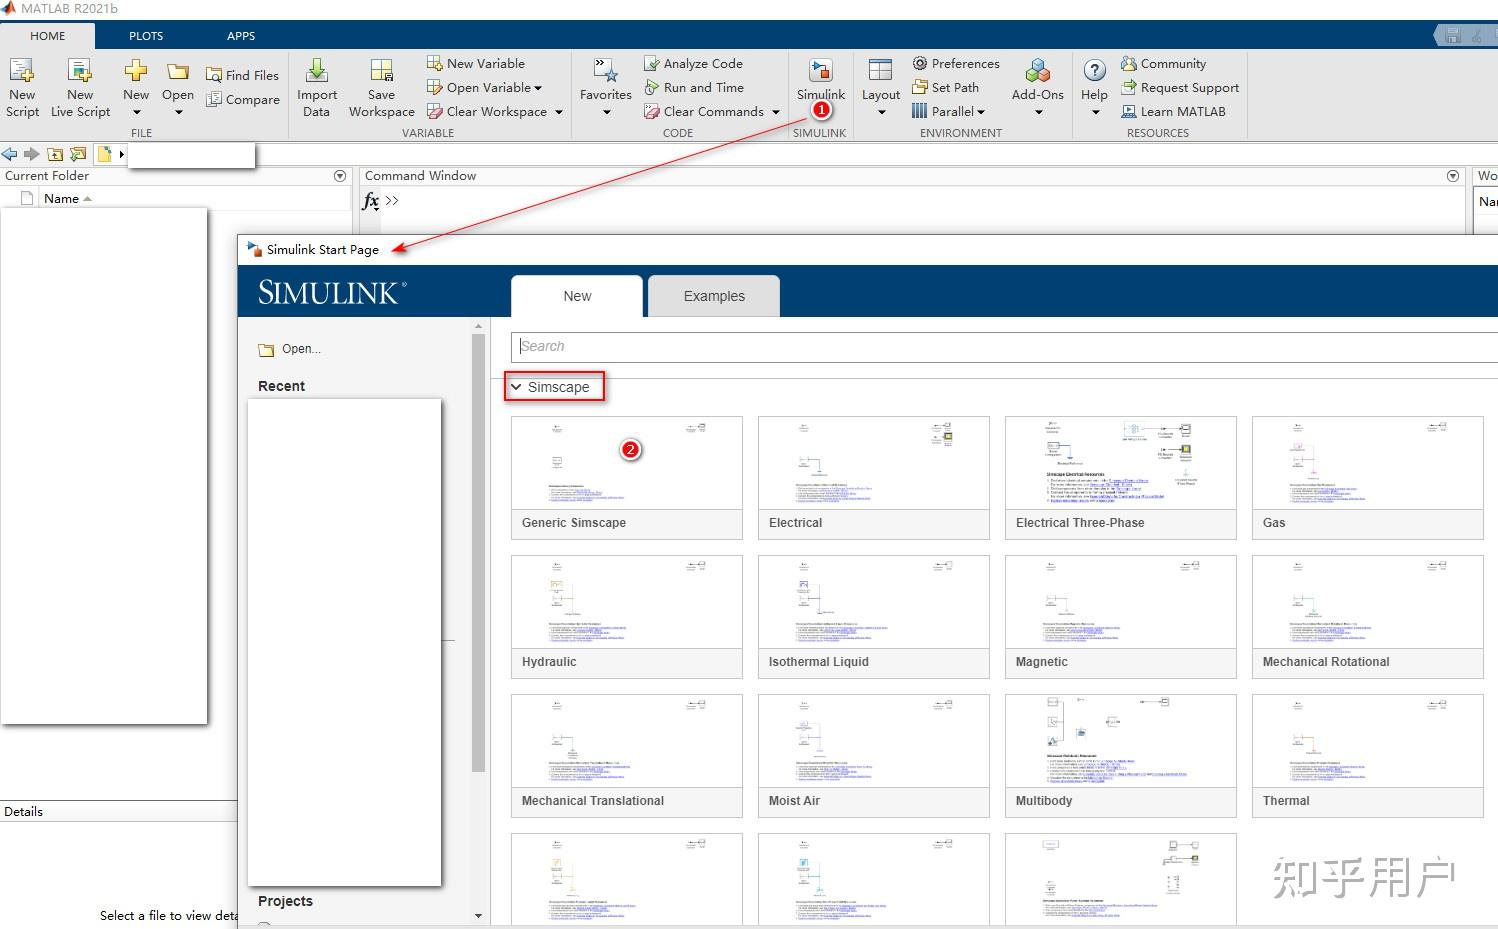The image size is (1498, 929).
Task: Select the Electrical Three-Phase template
Action: pos(1121,478)
